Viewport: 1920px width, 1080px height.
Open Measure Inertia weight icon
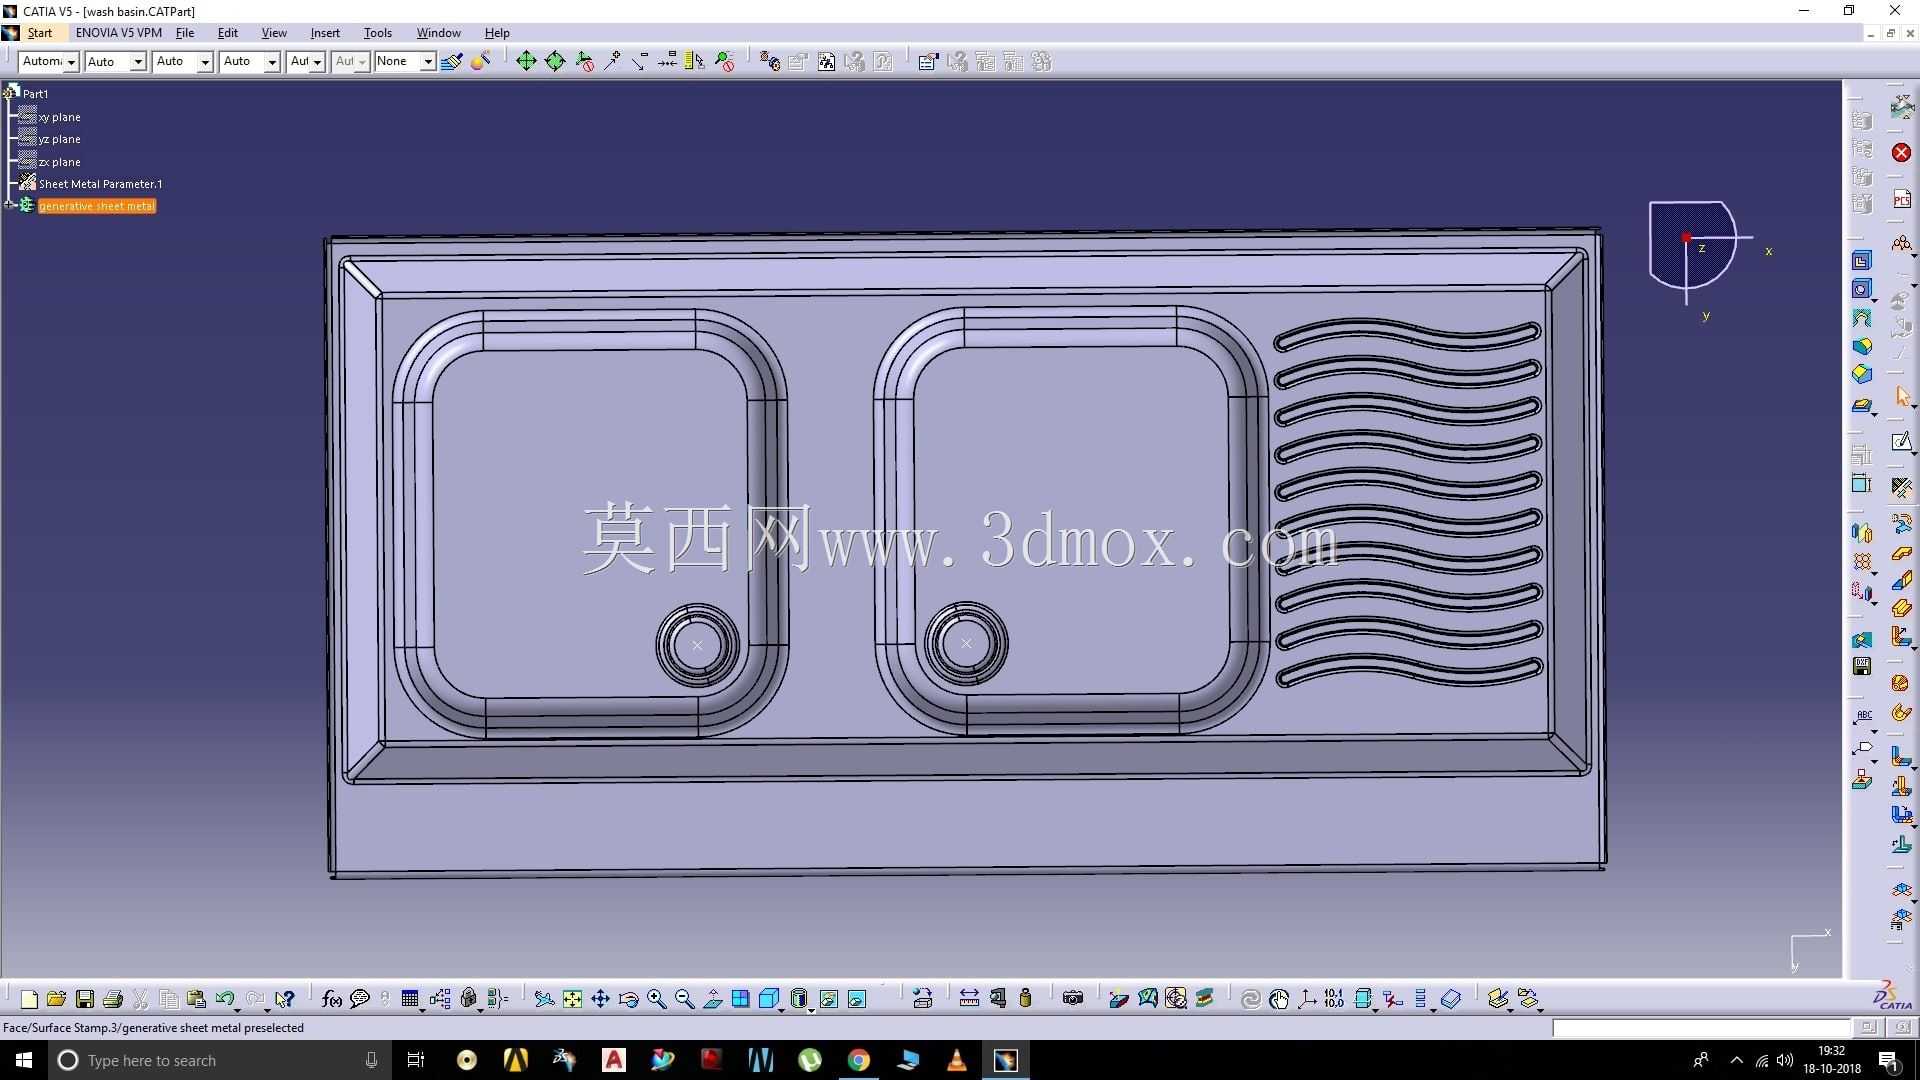tap(1025, 998)
